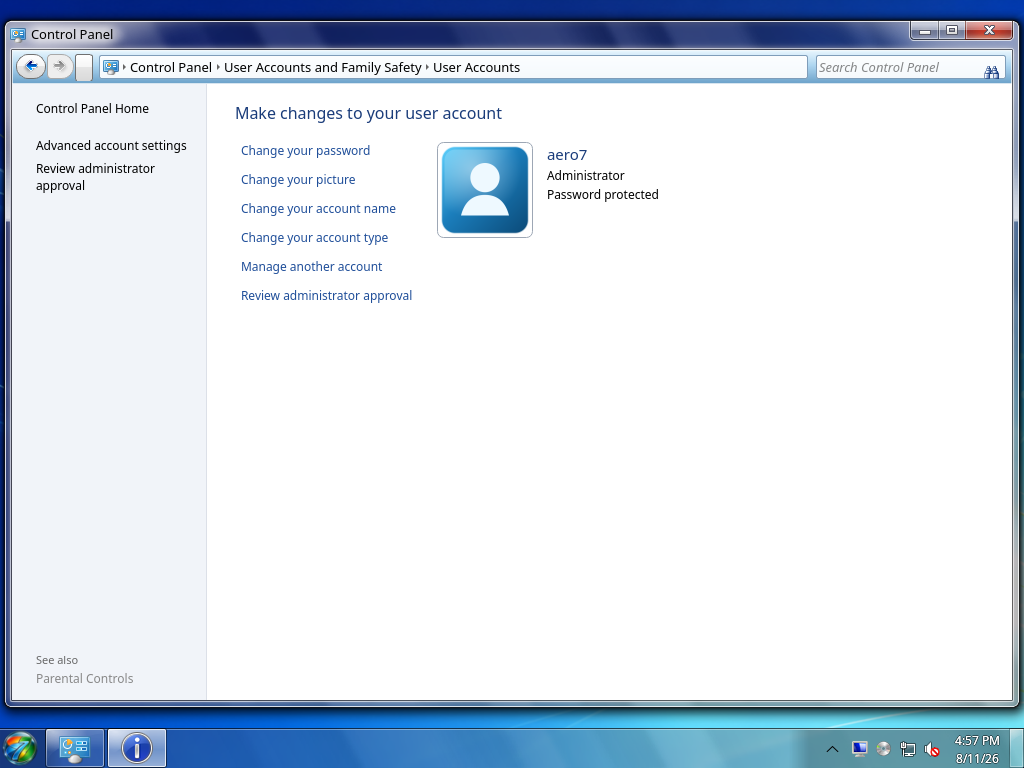The image size is (1024, 768).
Task: Open sidebar Review administrator approval link
Action: tap(95, 177)
